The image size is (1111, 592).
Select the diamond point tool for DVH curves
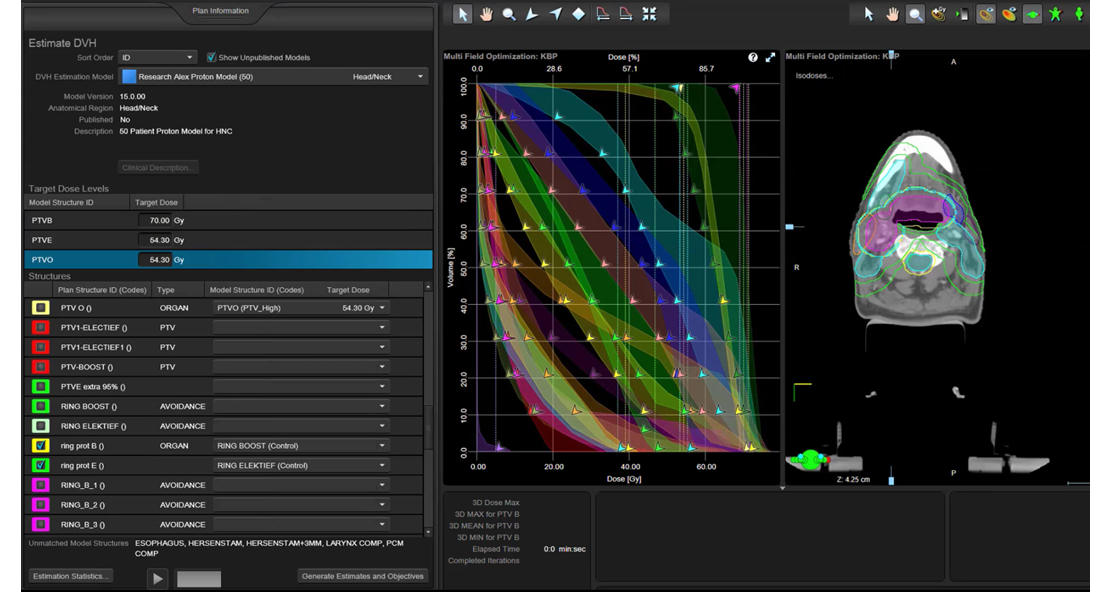point(577,13)
